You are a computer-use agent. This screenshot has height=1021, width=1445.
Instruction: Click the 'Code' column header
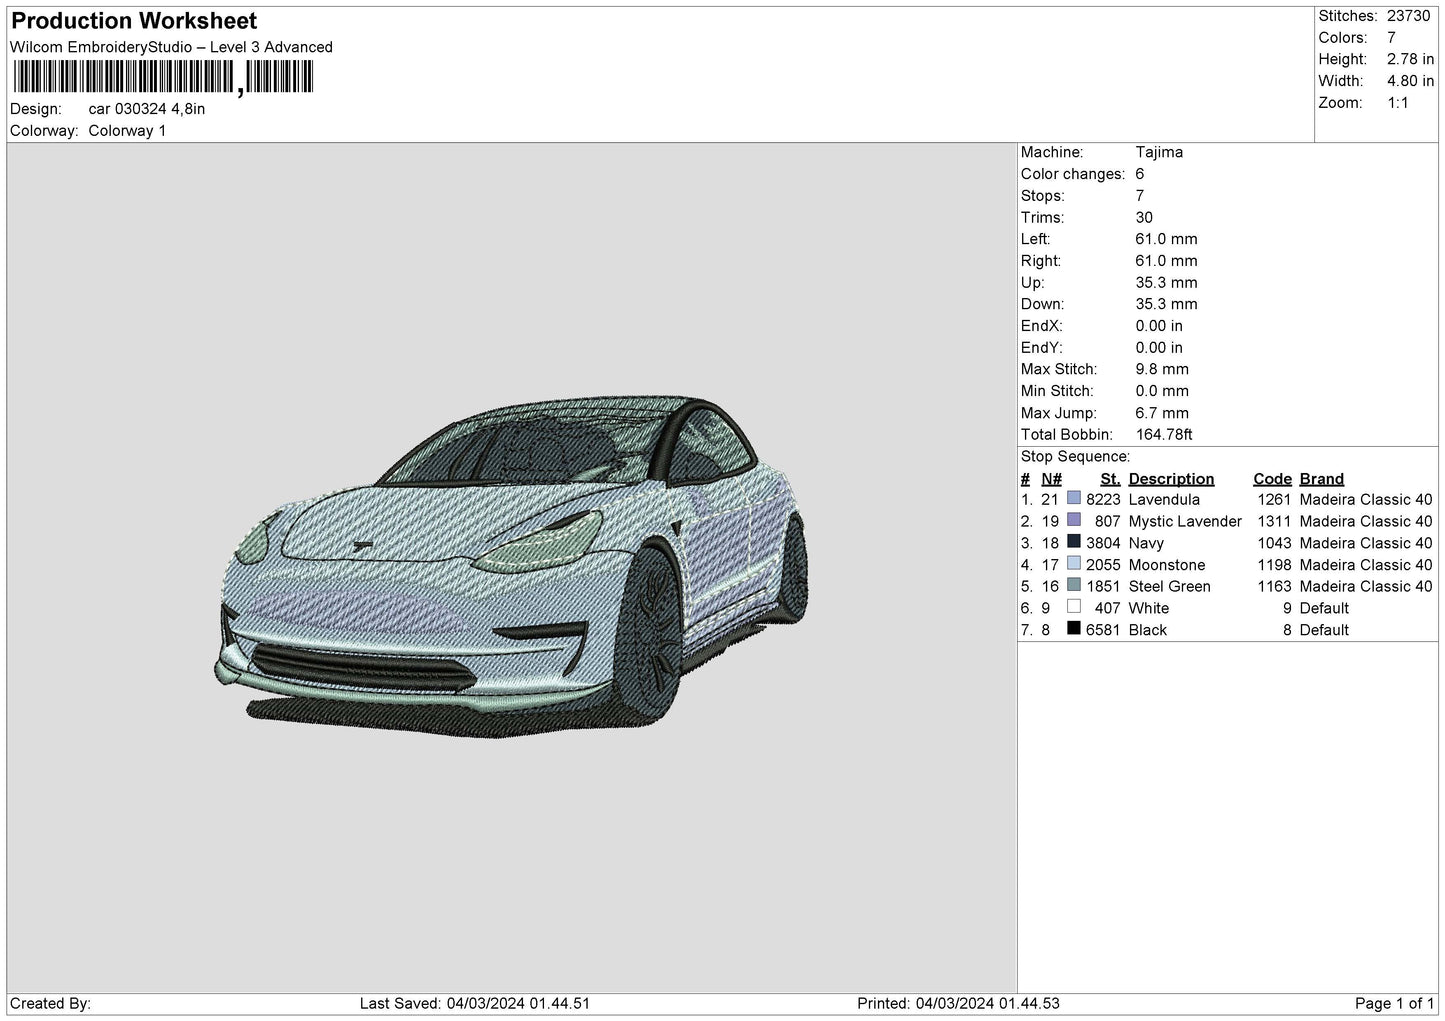pyautogui.click(x=1272, y=479)
